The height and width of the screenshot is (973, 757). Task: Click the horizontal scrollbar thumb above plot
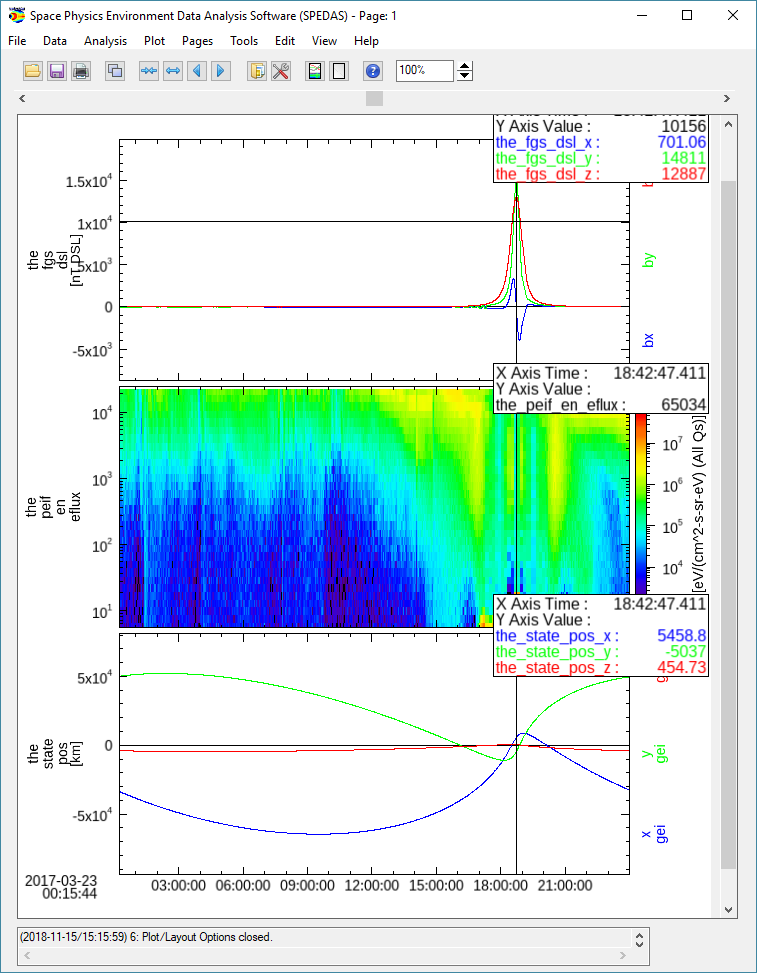click(x=374, y=98)
